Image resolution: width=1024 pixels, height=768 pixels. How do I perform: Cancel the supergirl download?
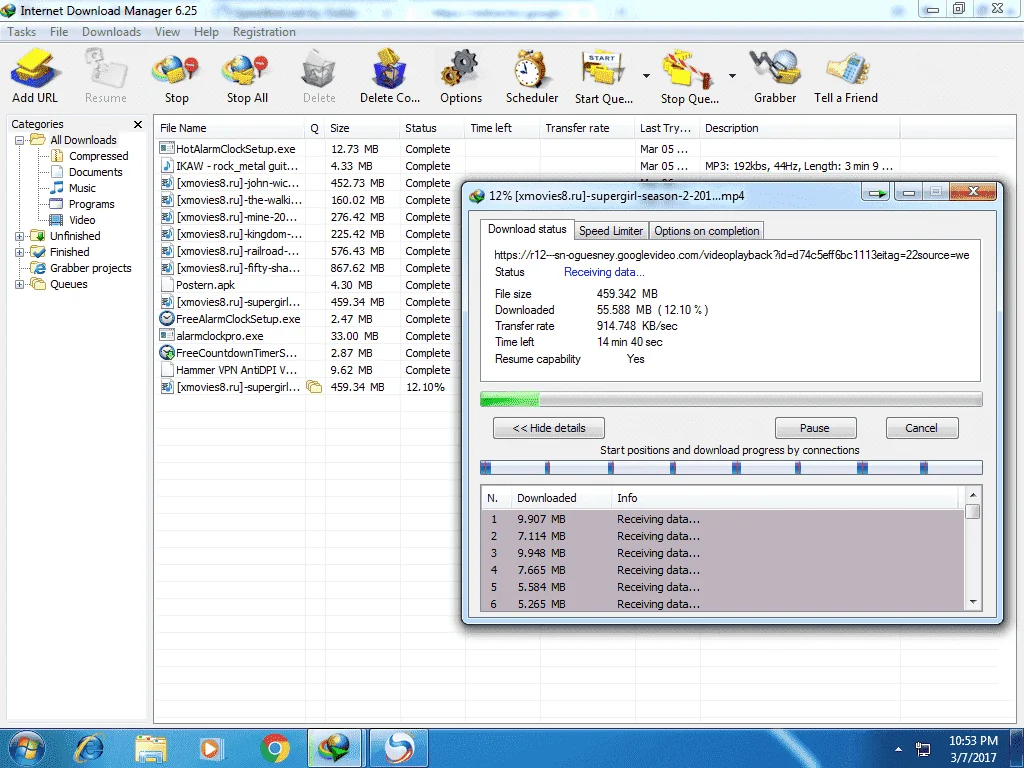click(x=921, y=428)
